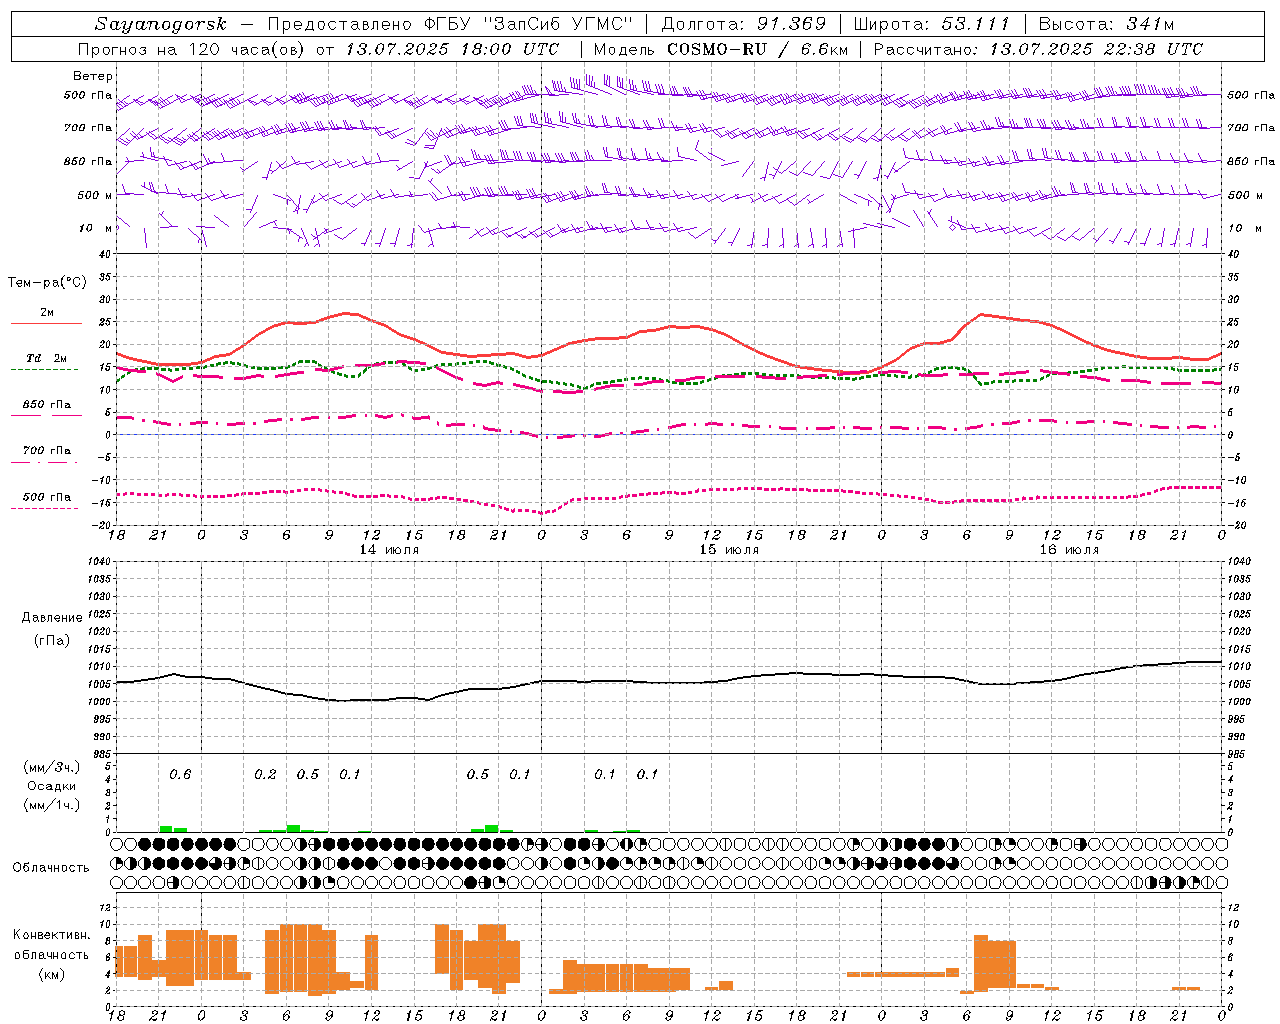Click the Модель COSMO-RU / 6.6км label
Viewport: 1280px width, 1024px height.
pos(719,49)
